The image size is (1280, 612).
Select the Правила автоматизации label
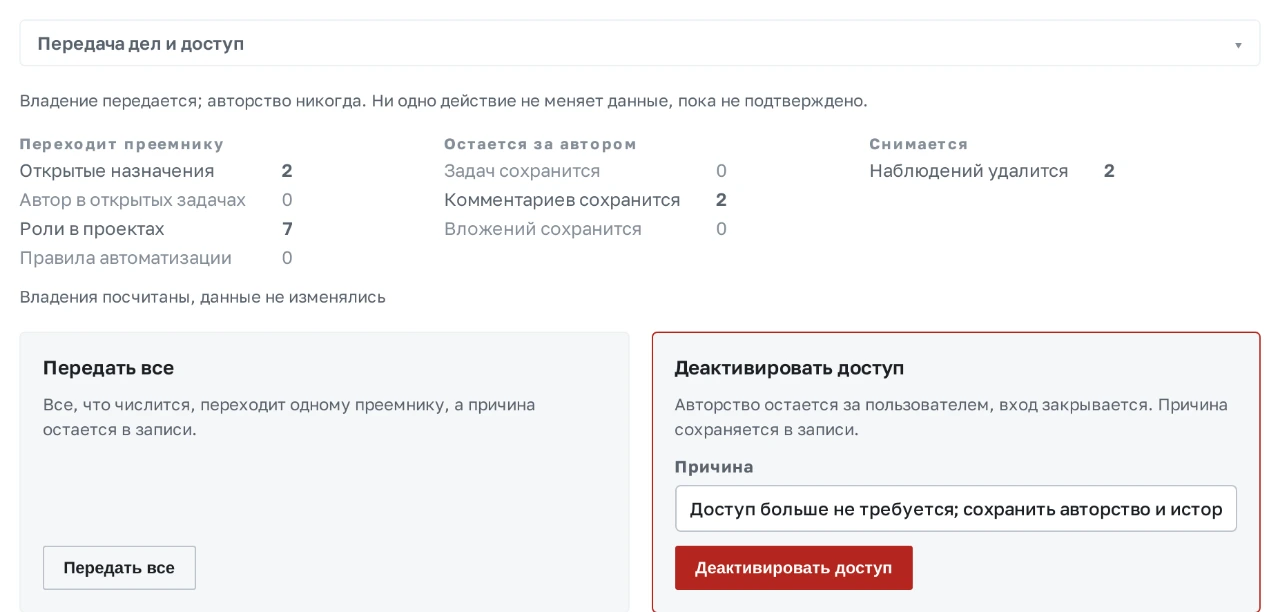tap(126, 258)
